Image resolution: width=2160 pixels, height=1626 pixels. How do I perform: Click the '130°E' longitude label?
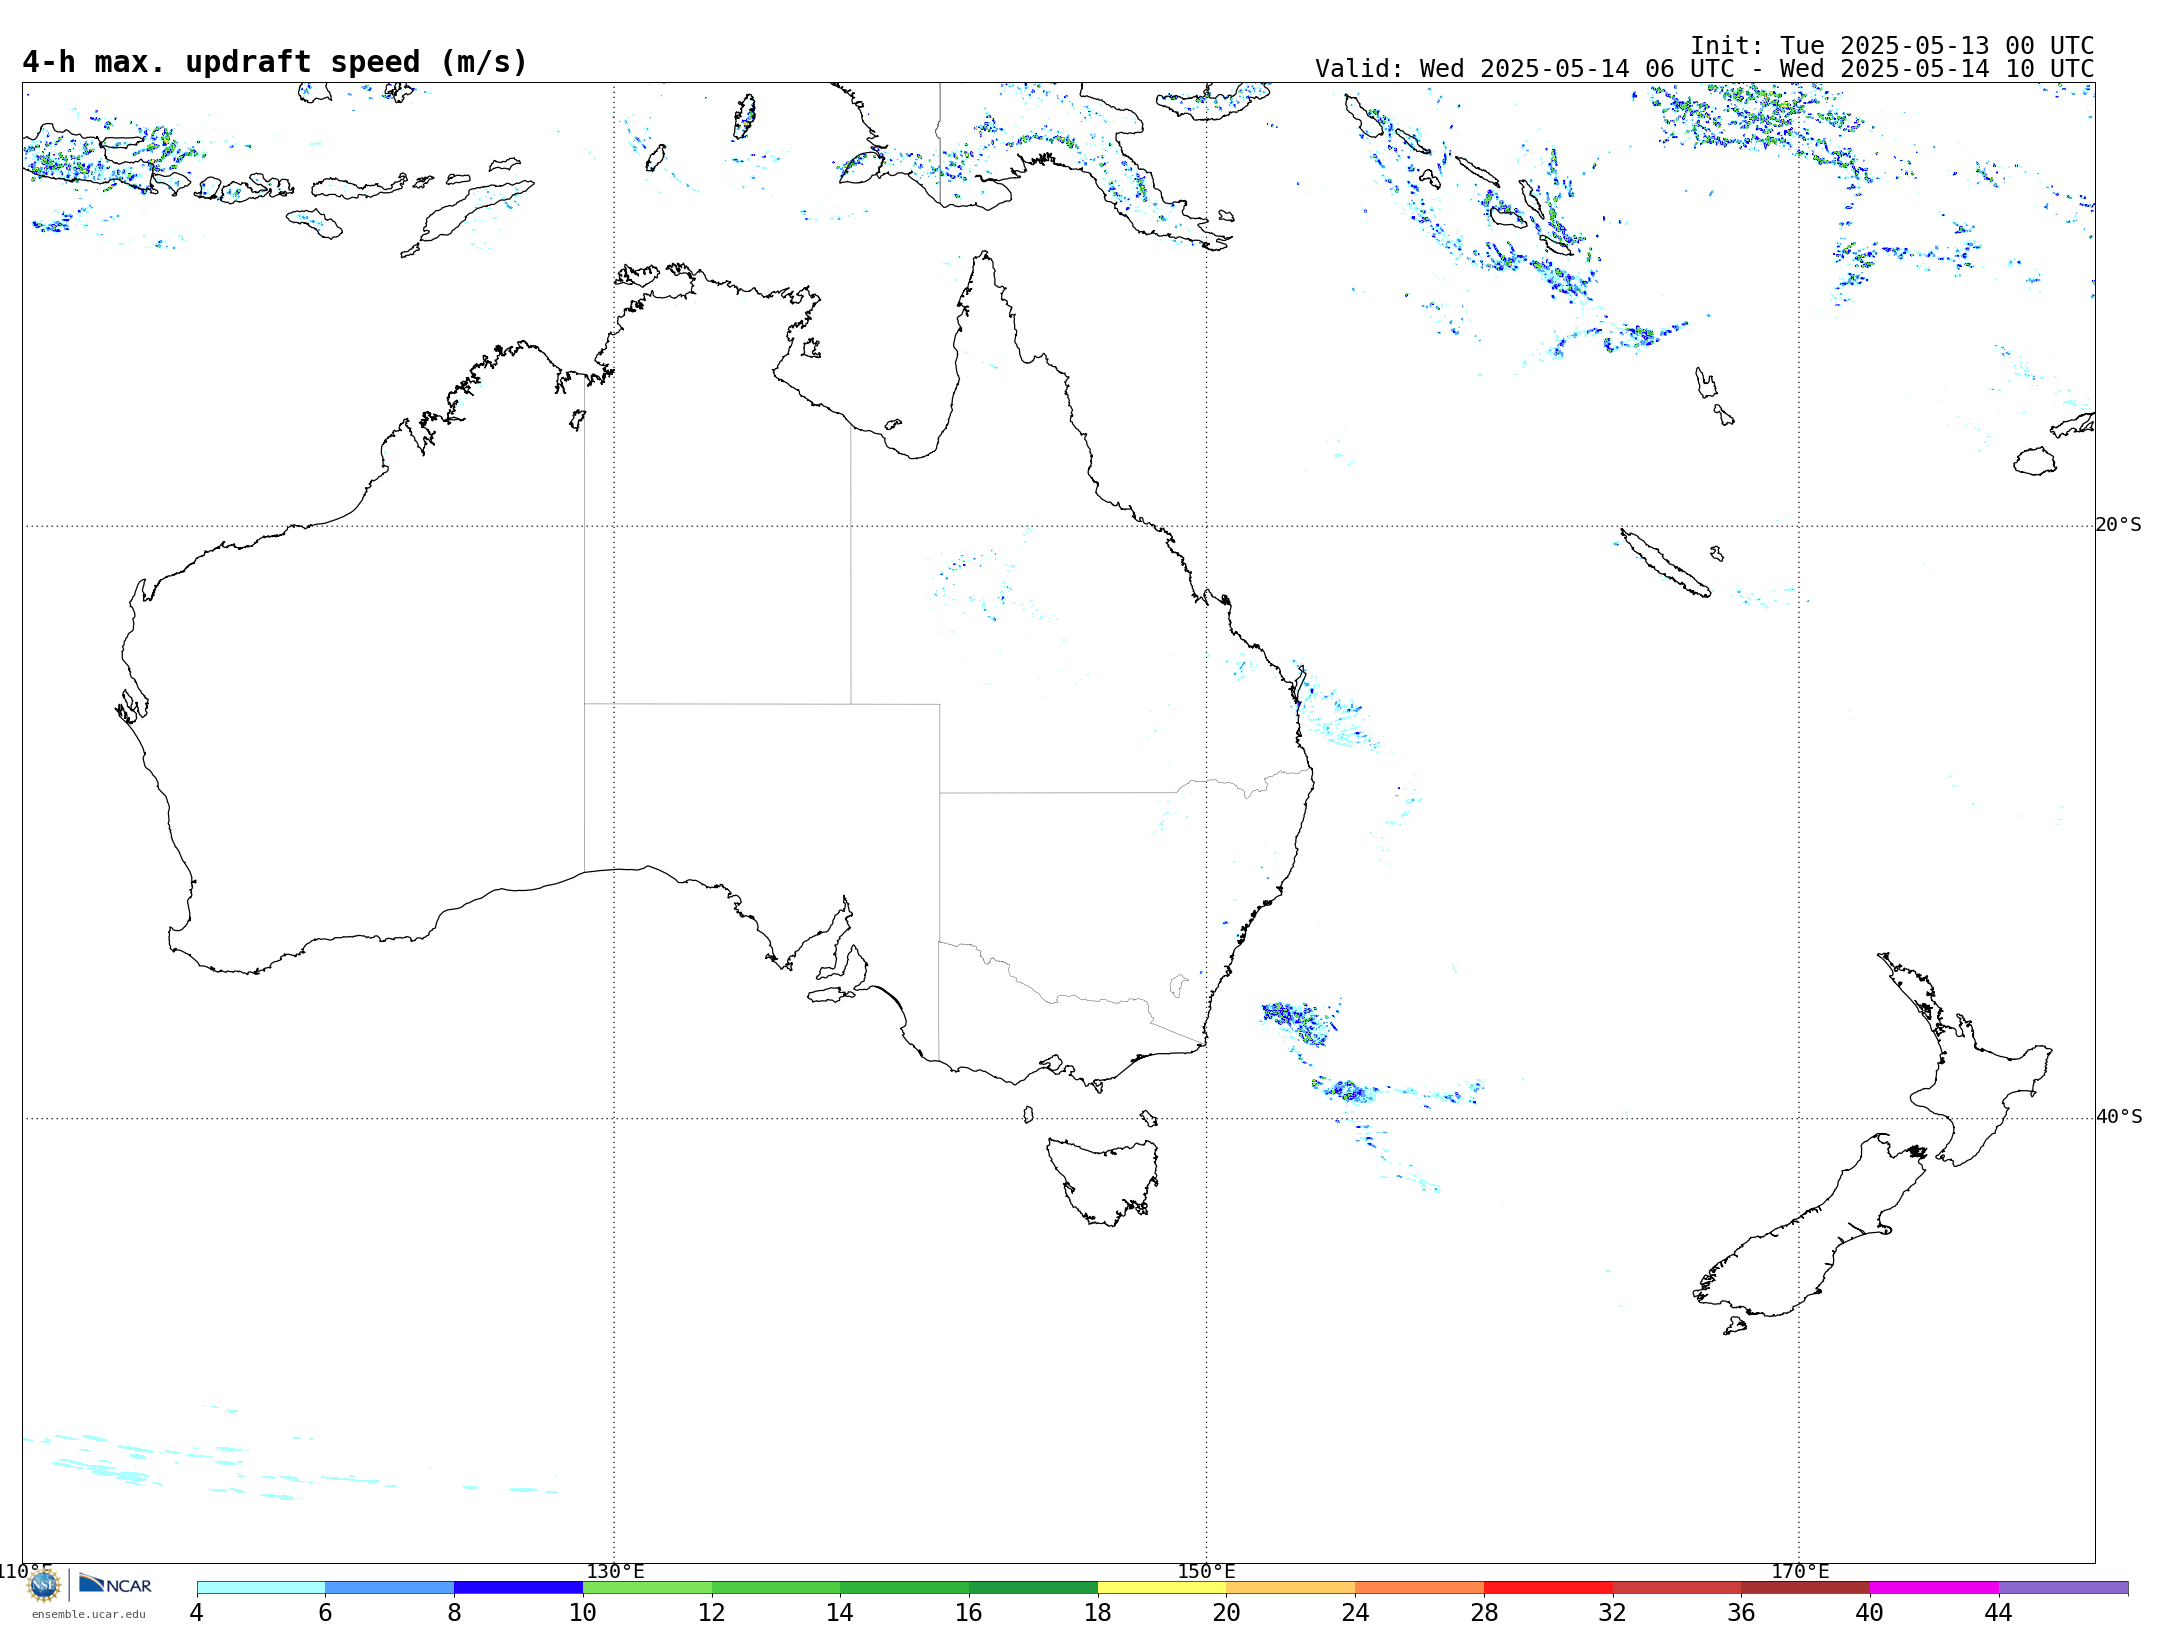pos(615,1571)
